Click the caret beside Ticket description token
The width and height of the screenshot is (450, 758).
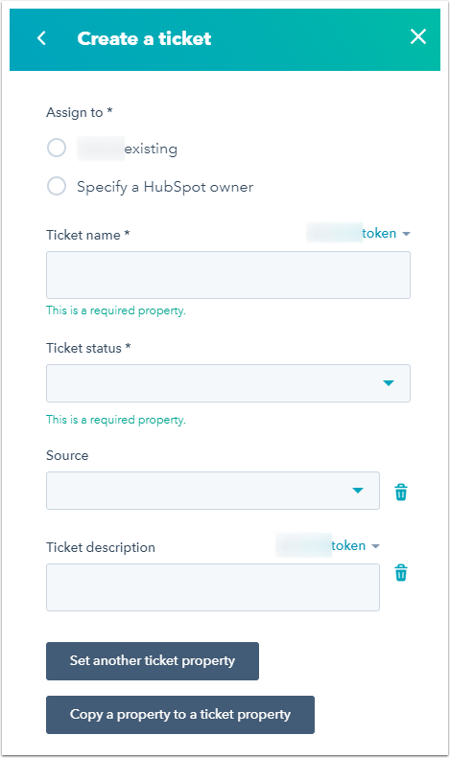pos(376,546)
